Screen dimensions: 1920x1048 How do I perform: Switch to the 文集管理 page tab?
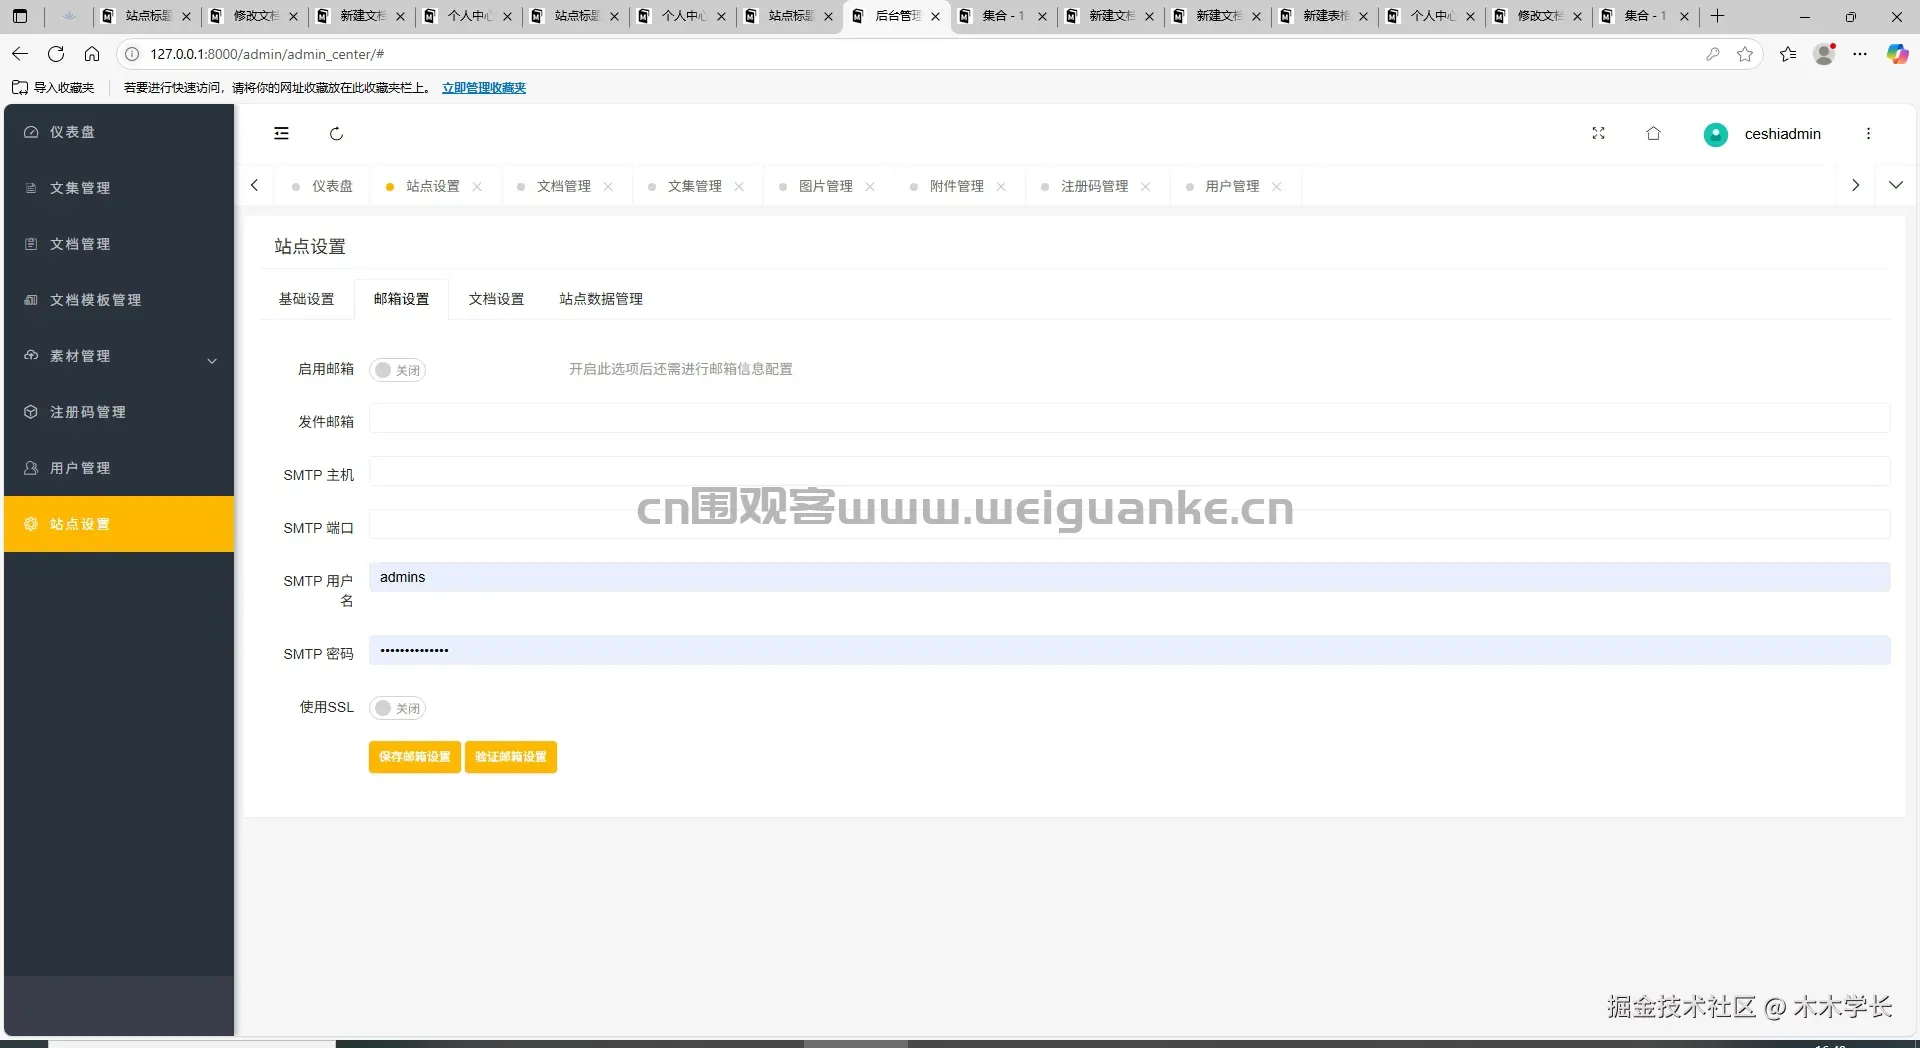coord(695,186)
